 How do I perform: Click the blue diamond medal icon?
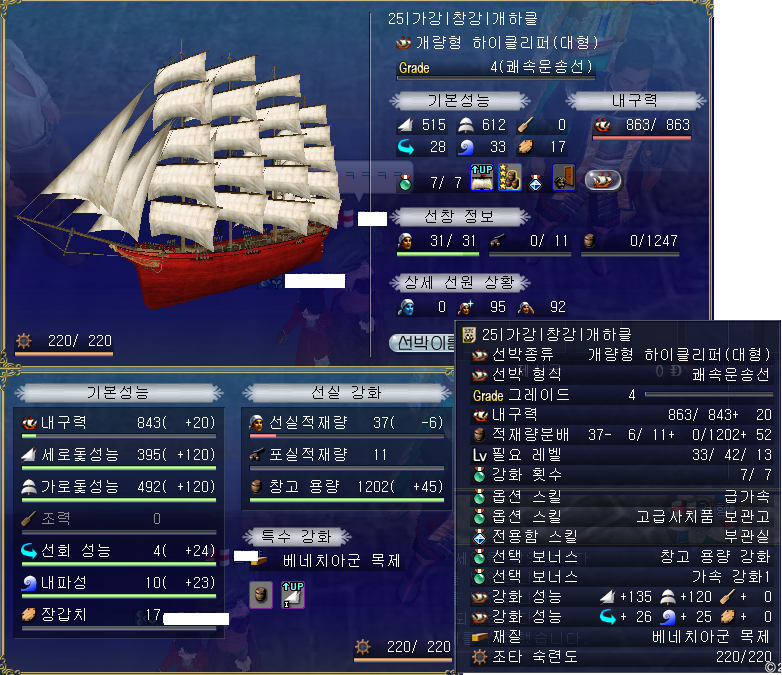(536, 183)
